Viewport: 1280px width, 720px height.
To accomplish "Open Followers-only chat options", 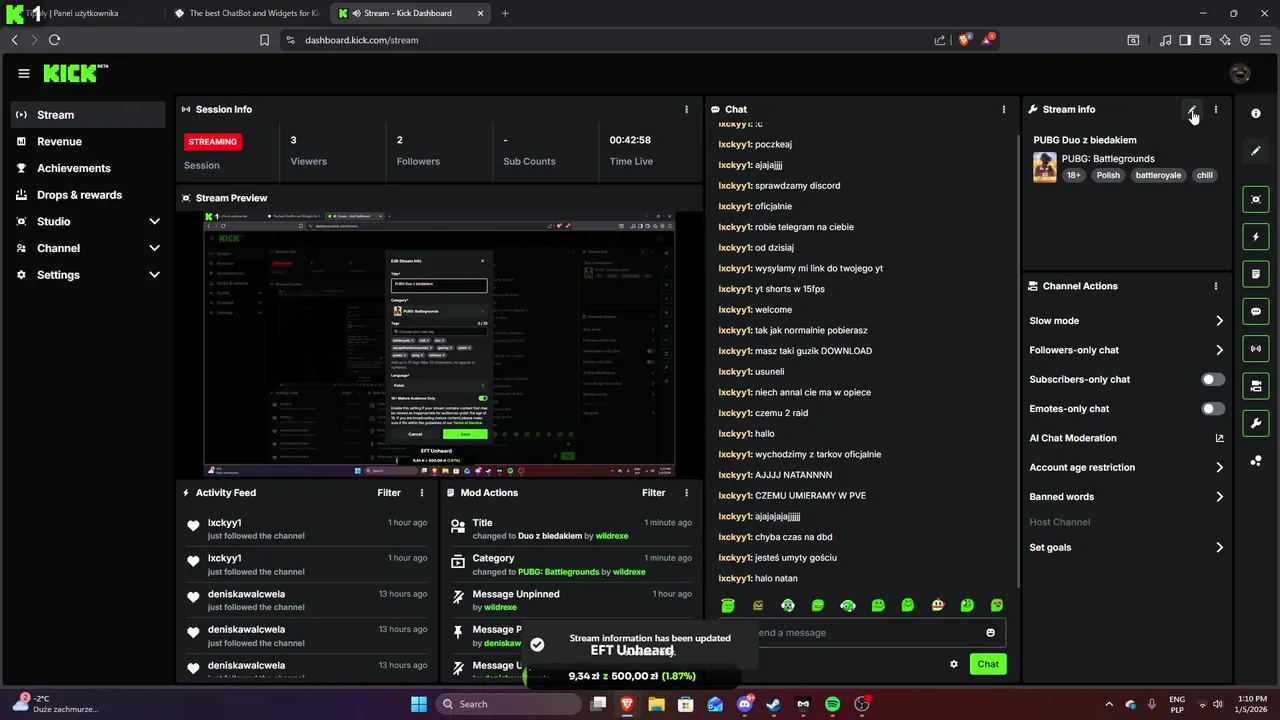I will click(x=1126, y=350).
